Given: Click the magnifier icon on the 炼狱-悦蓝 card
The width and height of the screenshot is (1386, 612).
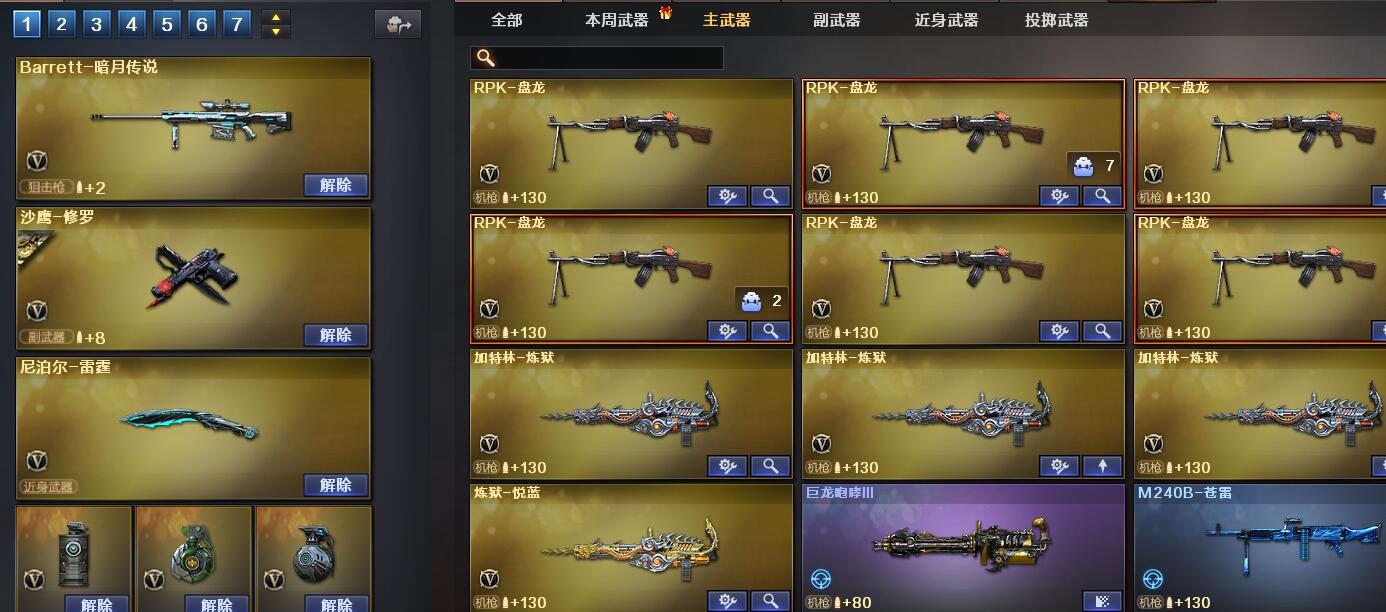Looking at the screenshot, I should [770, 601].
